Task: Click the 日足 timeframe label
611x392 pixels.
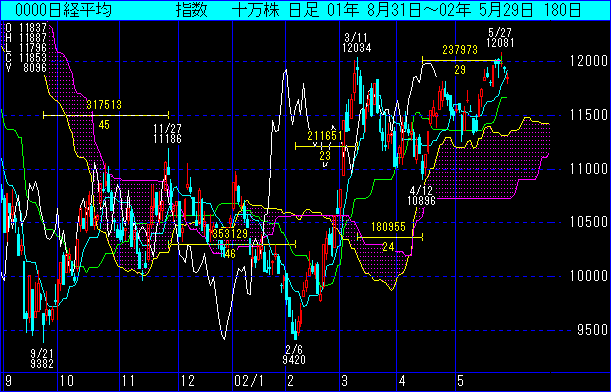Action: coord(304,11)
